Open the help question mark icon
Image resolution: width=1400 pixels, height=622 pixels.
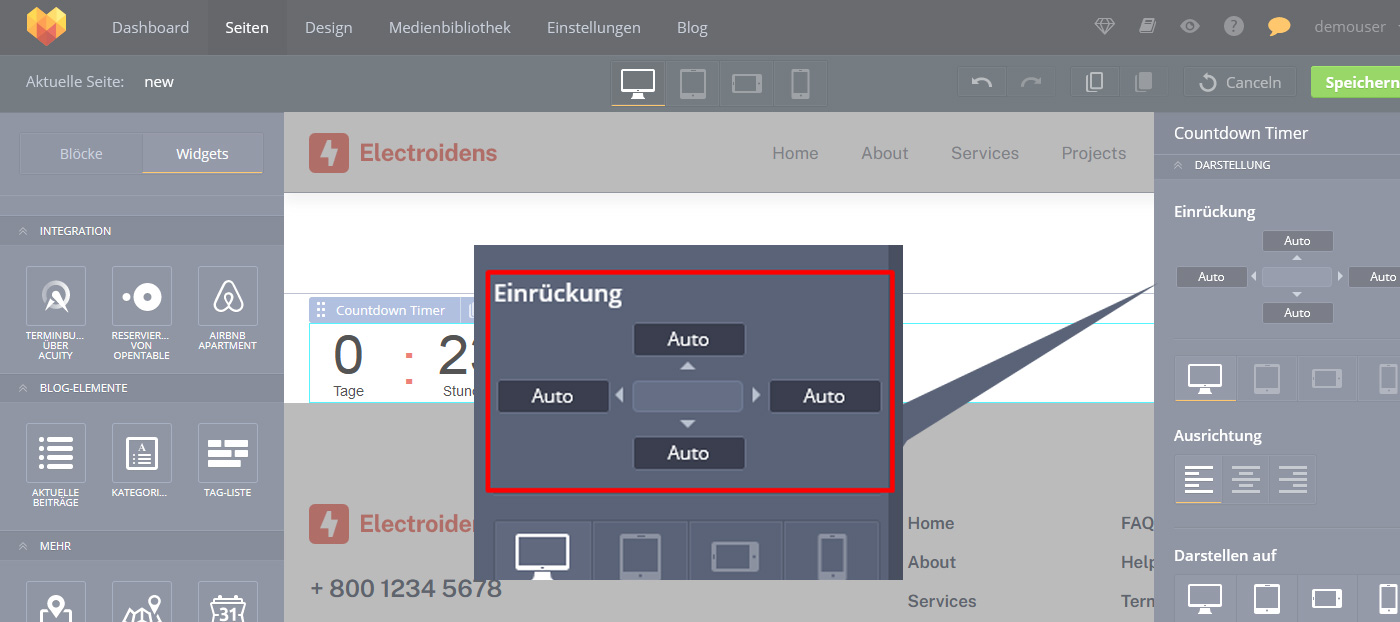tap(1234, 27)
